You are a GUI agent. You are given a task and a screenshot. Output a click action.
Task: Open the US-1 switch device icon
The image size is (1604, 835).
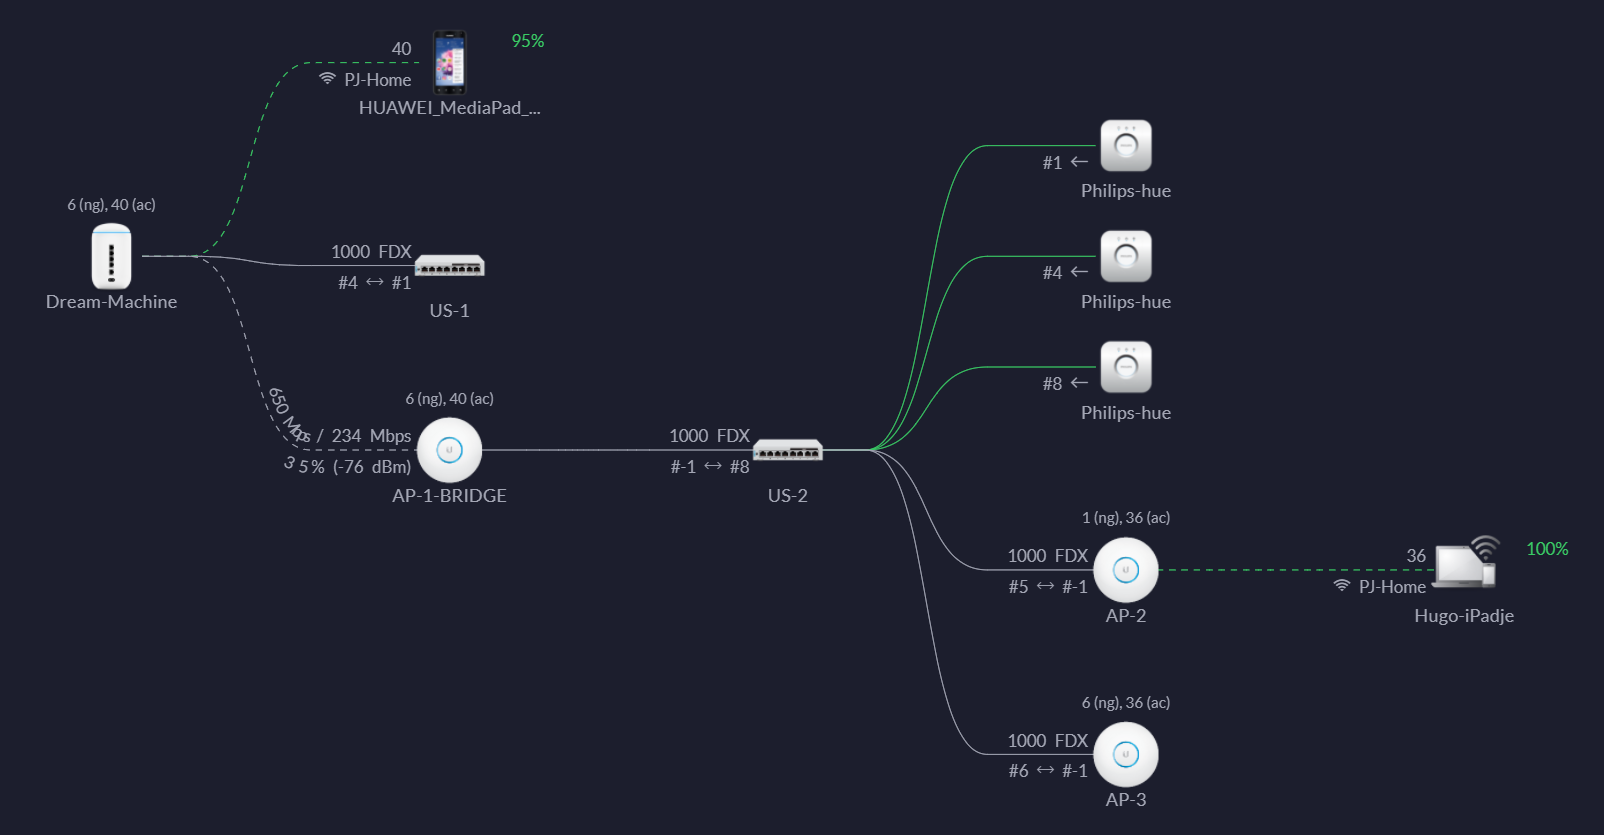point(449,266)
